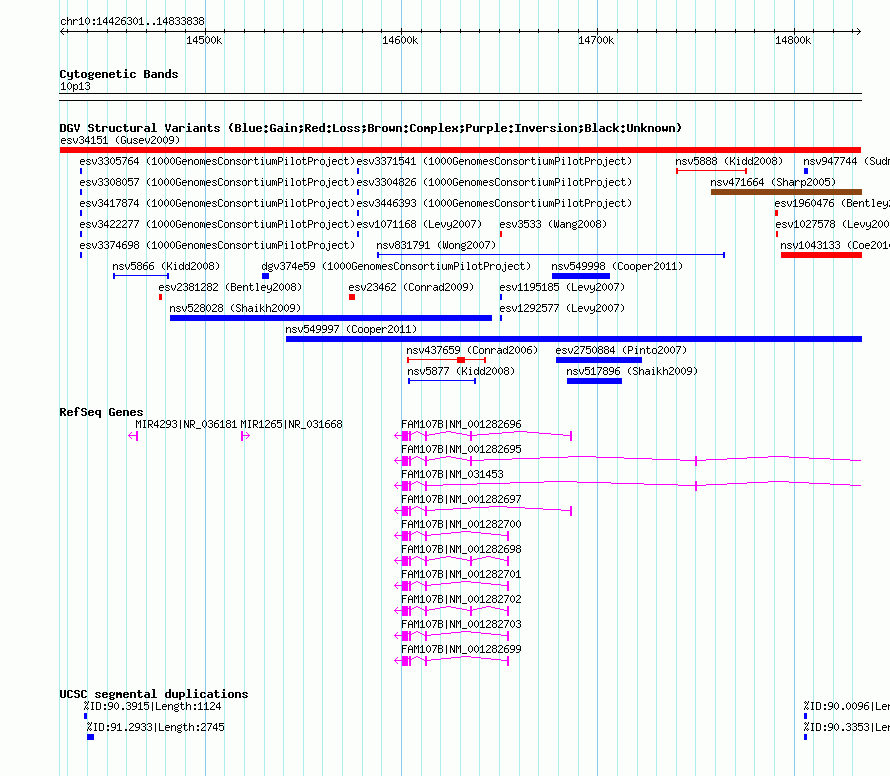Open the nsv437659 (Conrad2006) label
The image size is (890, 776).
point(472,350)
